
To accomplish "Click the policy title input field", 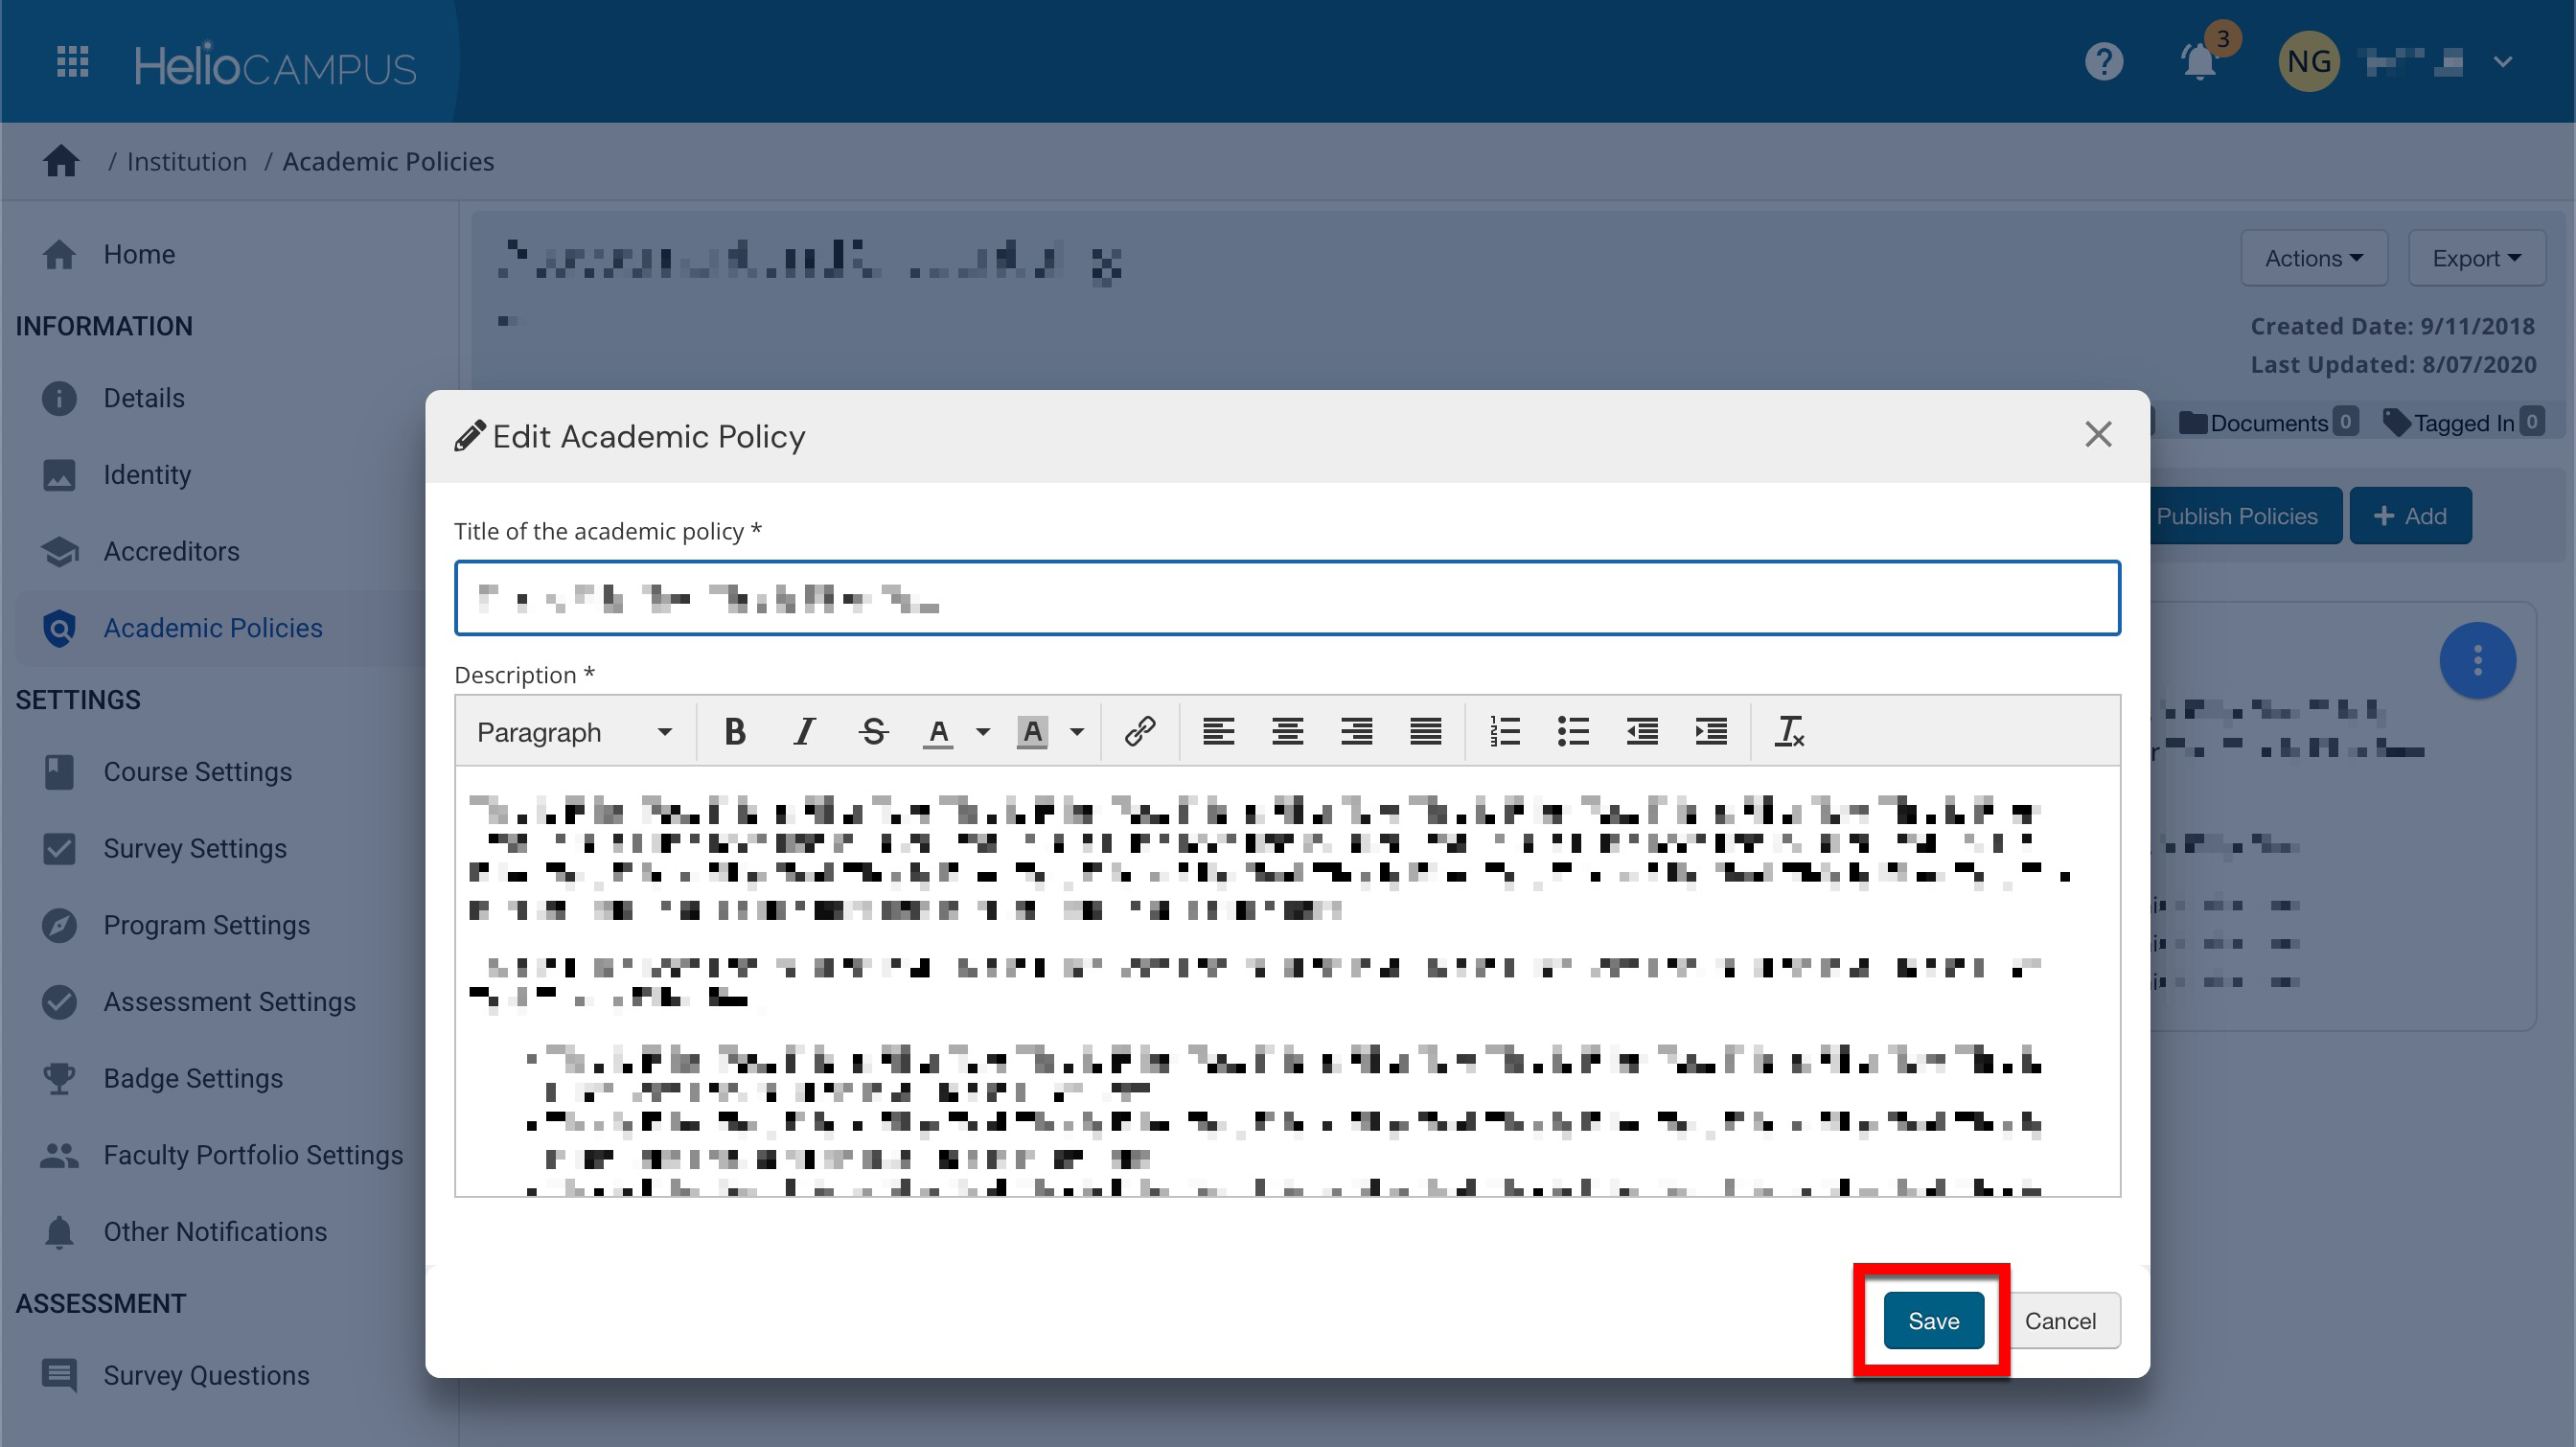I will 1287,598.
